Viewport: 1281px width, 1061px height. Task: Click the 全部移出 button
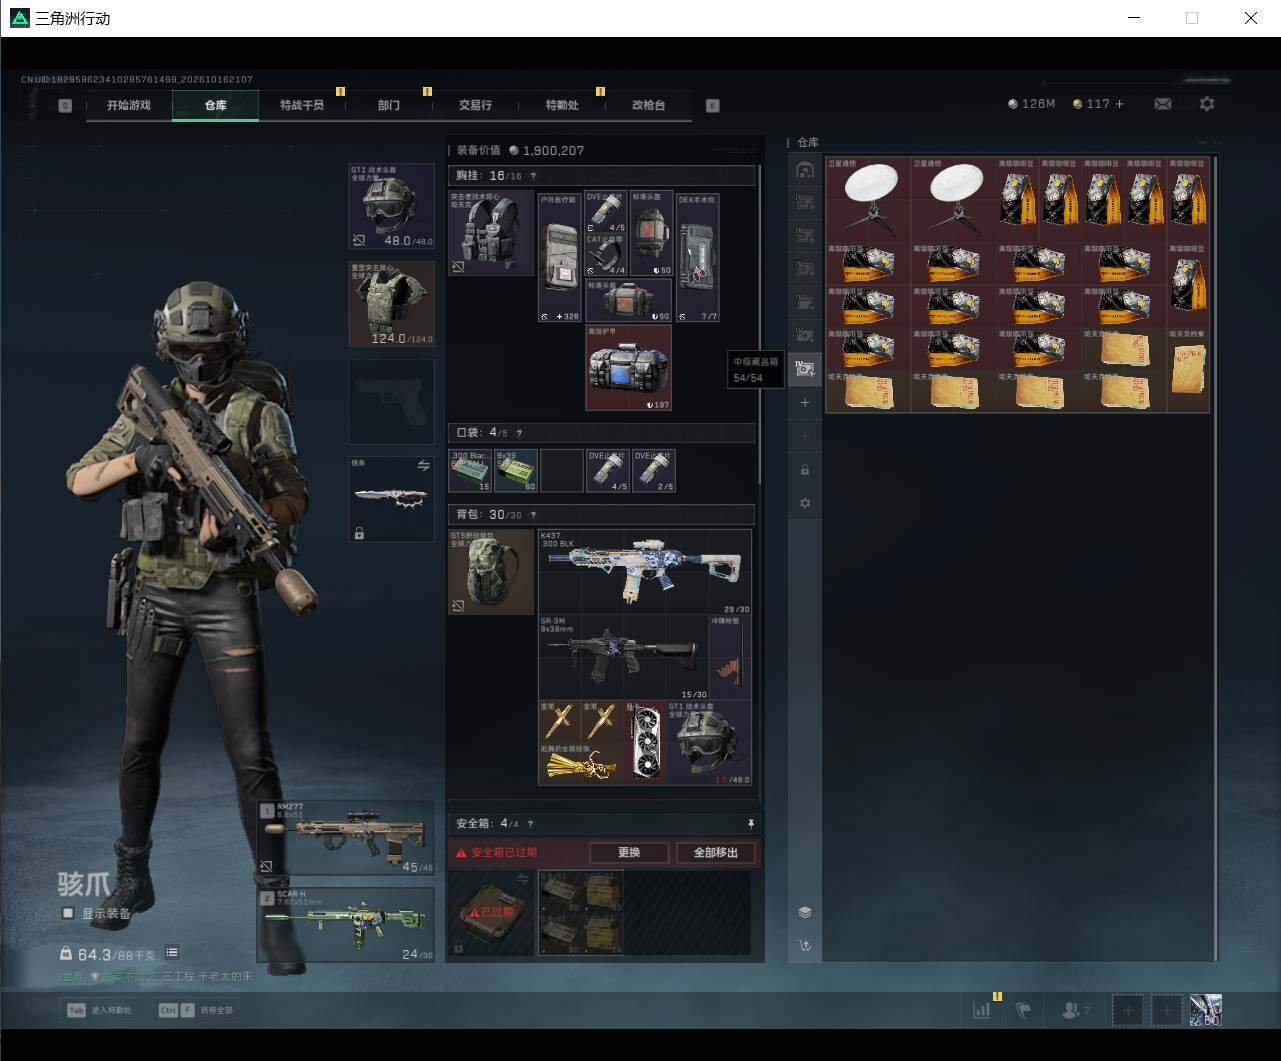click(716, 853)
